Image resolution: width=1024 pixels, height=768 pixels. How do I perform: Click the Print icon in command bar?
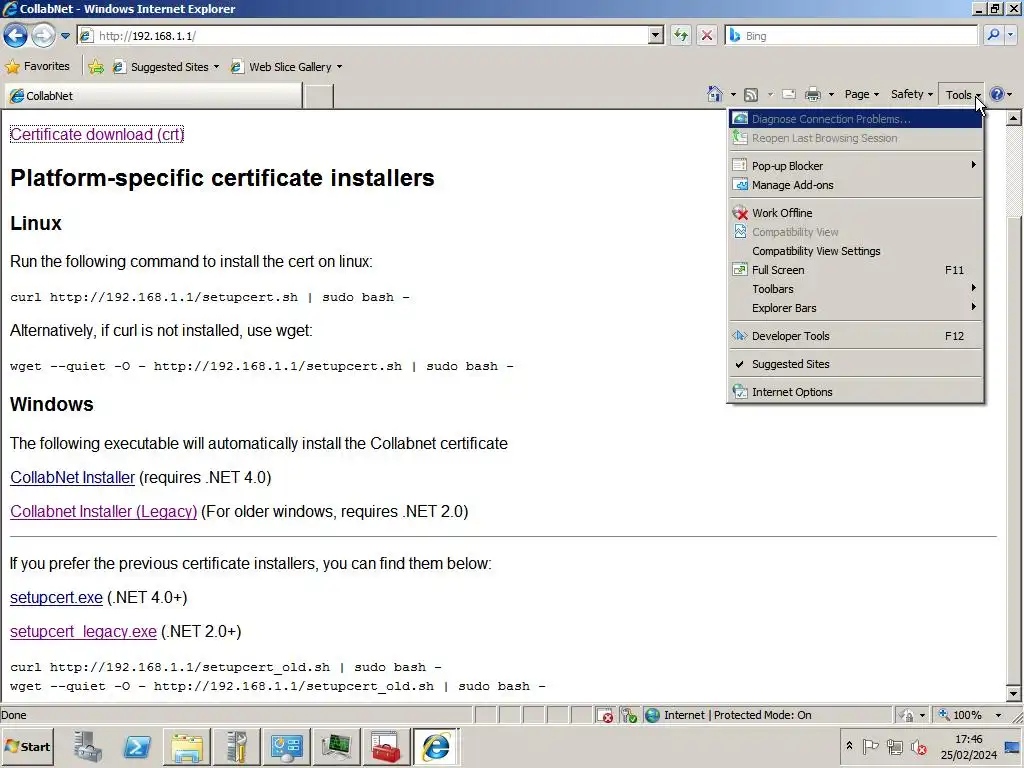(x=812, y=95)
